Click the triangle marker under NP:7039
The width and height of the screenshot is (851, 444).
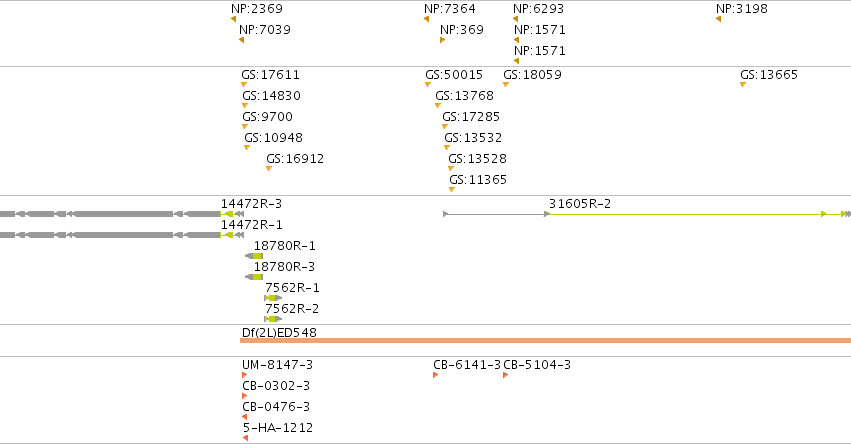(x=242, y=40)
